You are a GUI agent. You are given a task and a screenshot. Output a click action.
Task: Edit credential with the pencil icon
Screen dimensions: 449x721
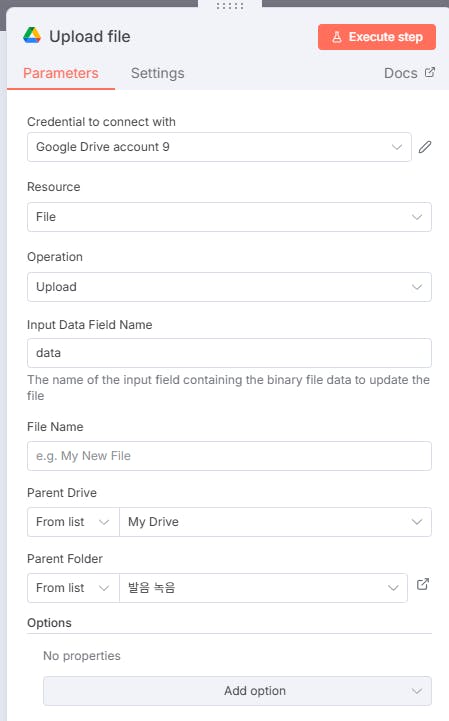[425, 147]
